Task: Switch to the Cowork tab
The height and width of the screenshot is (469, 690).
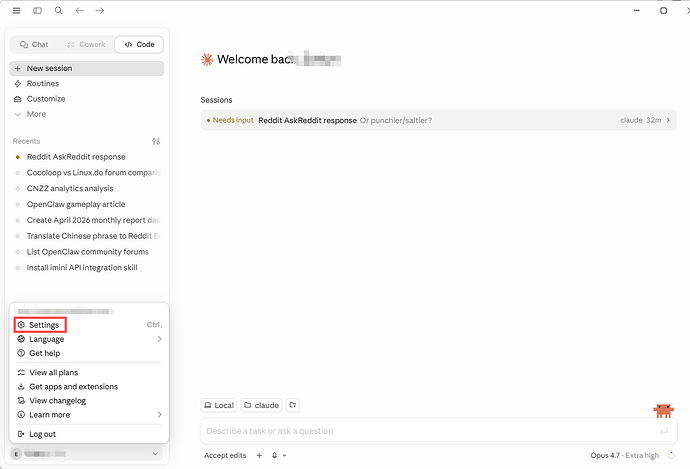Action: pos(86,44)
